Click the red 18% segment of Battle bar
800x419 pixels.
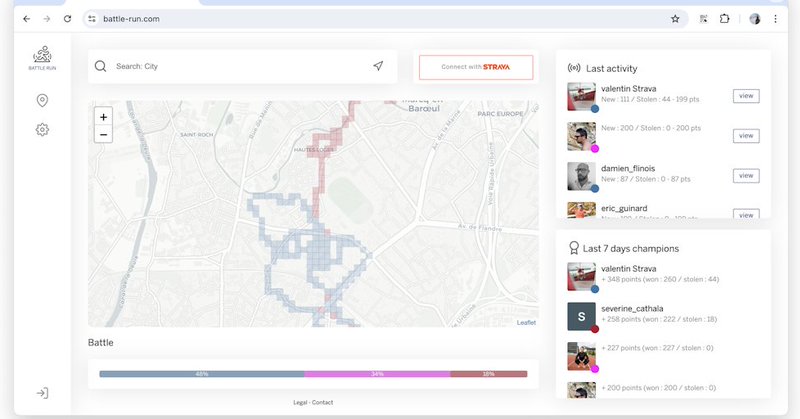click(489, 374)
